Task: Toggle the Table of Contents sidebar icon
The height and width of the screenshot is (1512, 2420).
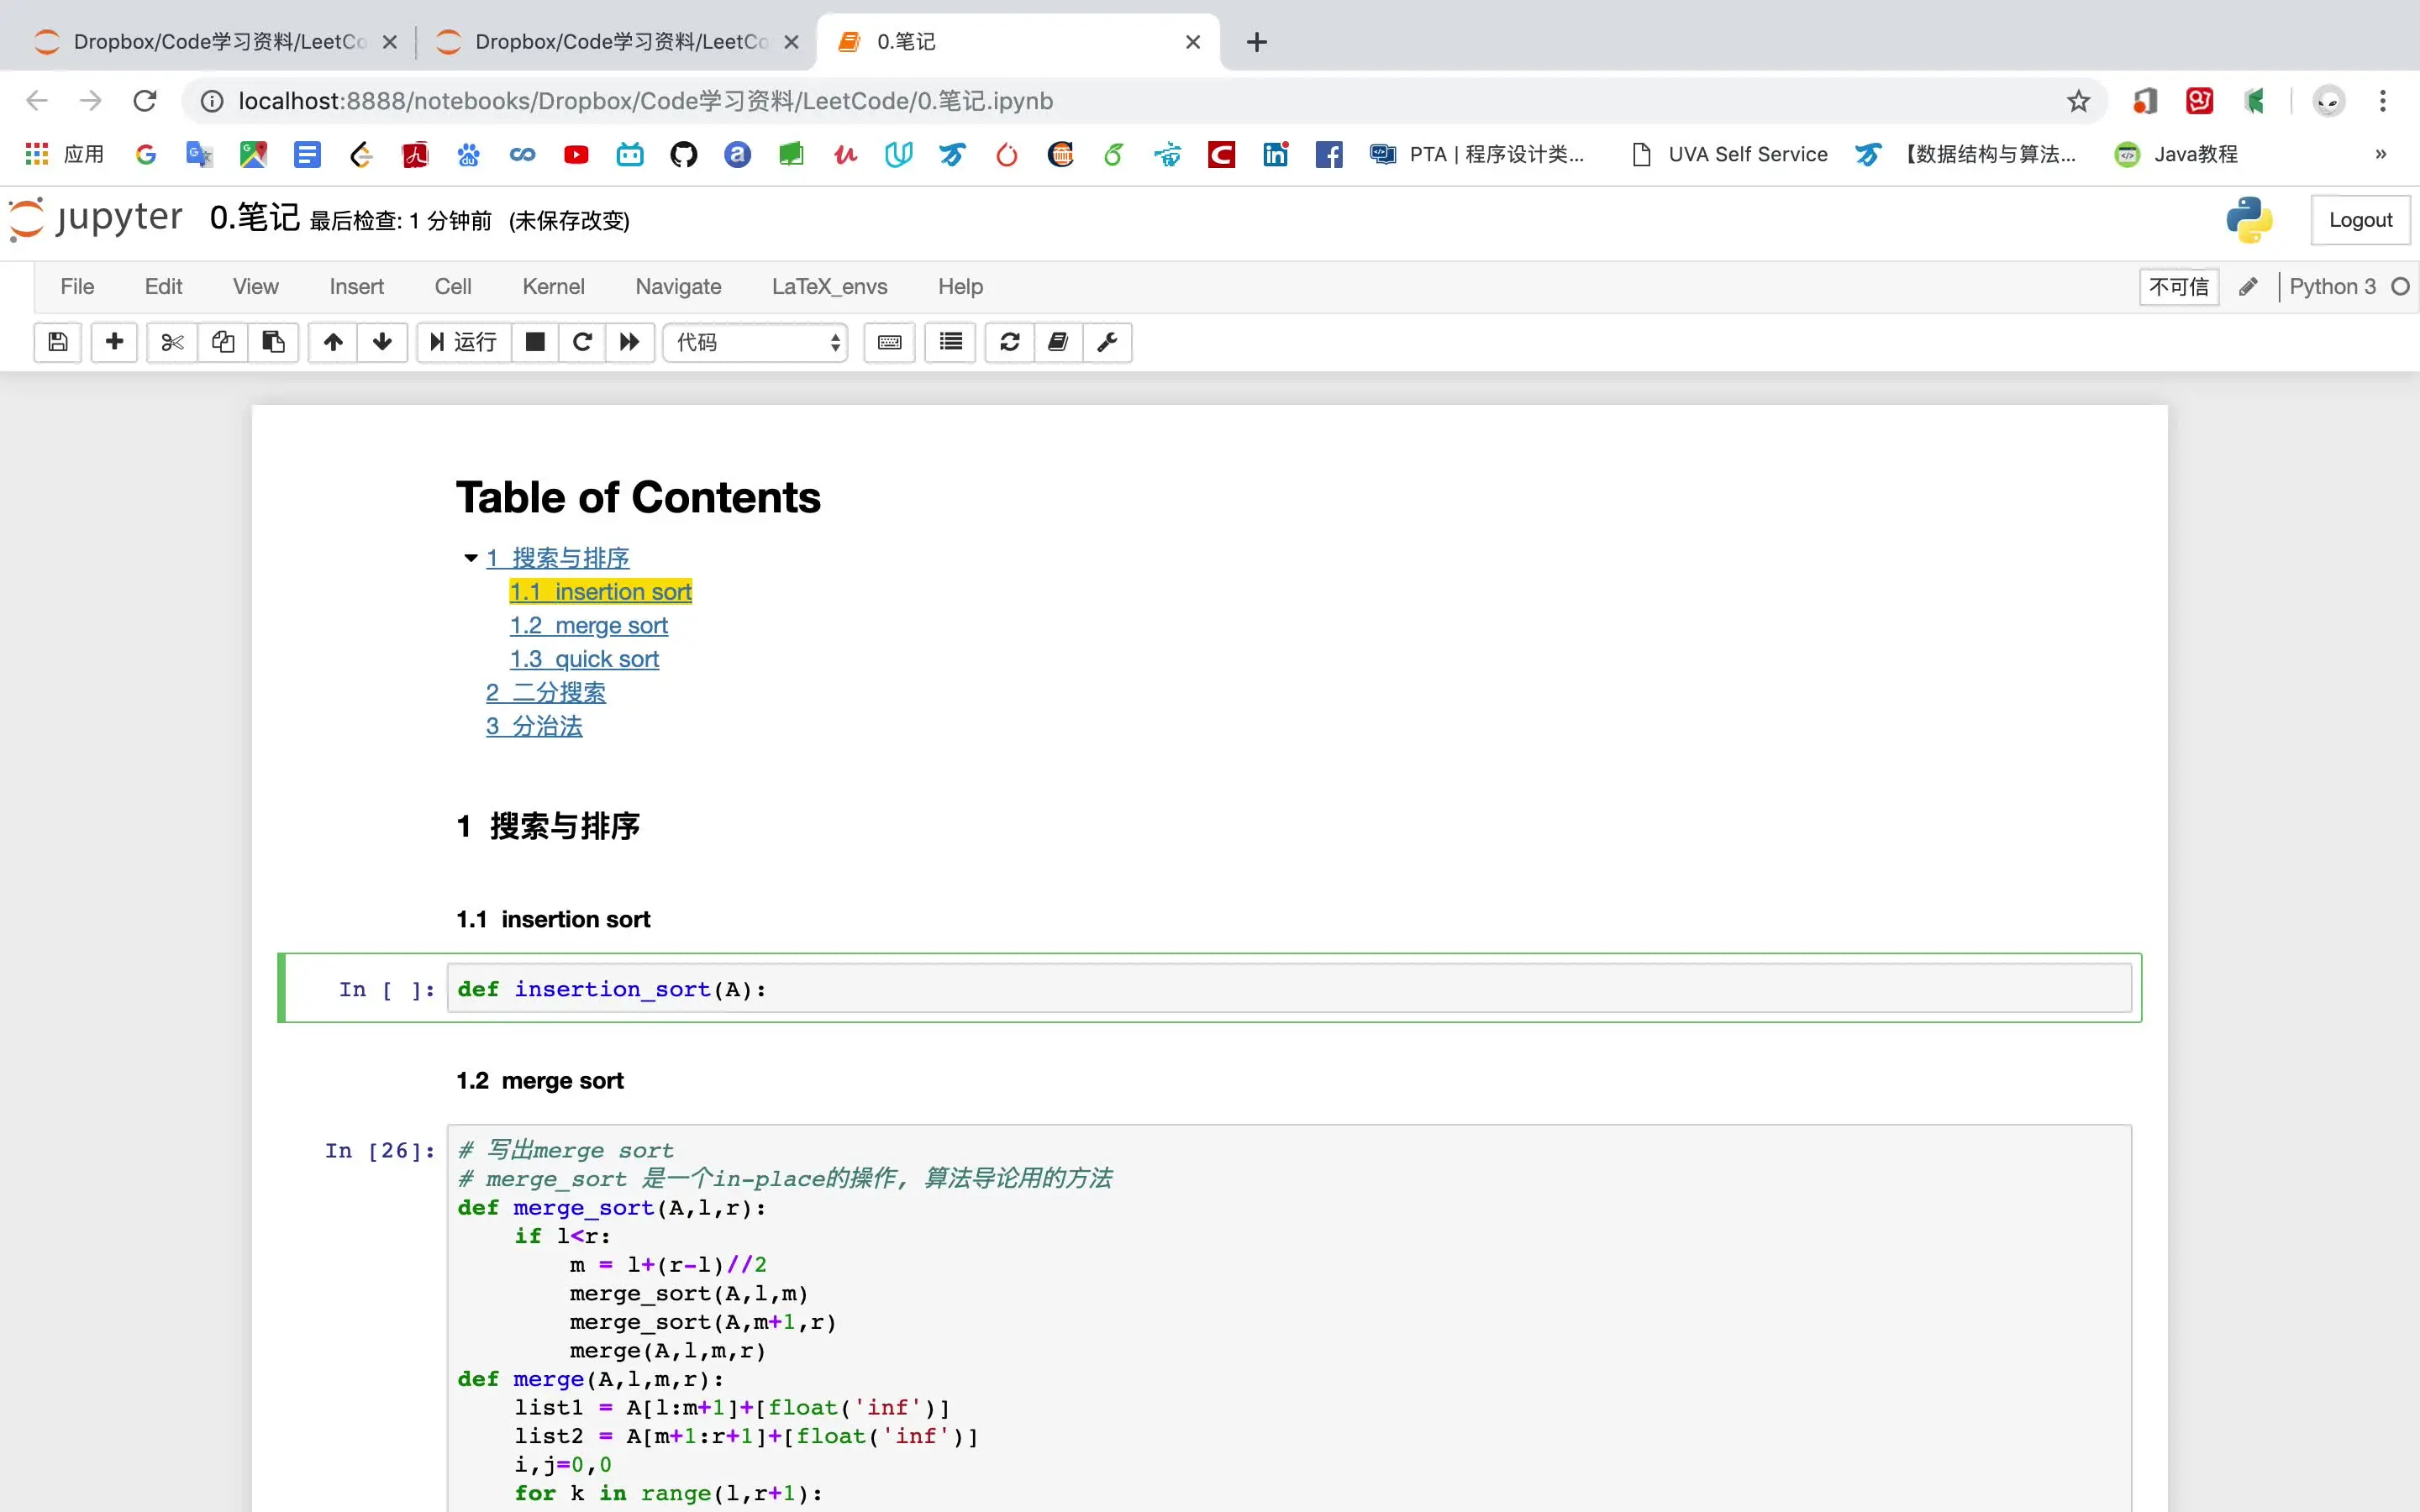Action: click(x=950, y=343)
